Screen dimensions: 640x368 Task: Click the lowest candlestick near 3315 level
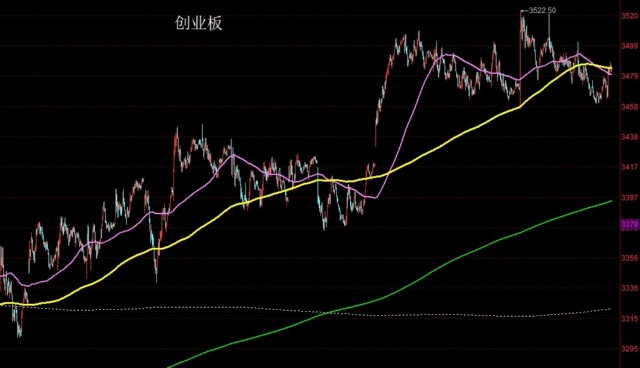(19, 326)
